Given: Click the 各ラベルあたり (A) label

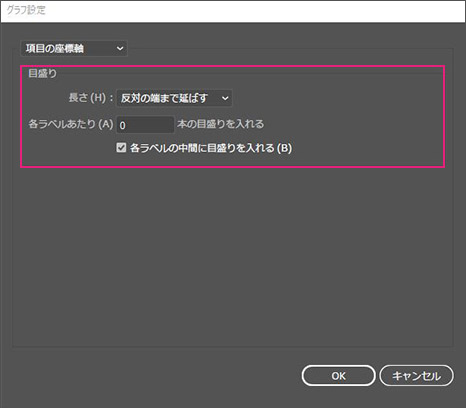Looking at the screenshot, I should [71, 124].
